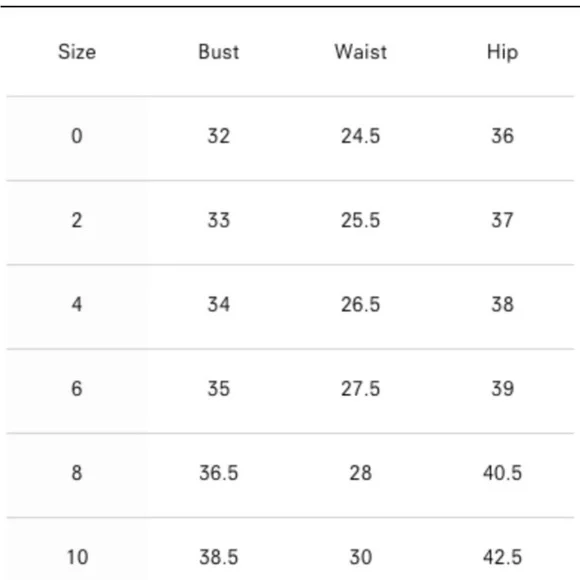Click size 2 in the Size column
Screen dimensions: 580x580
tap(77, 220)
